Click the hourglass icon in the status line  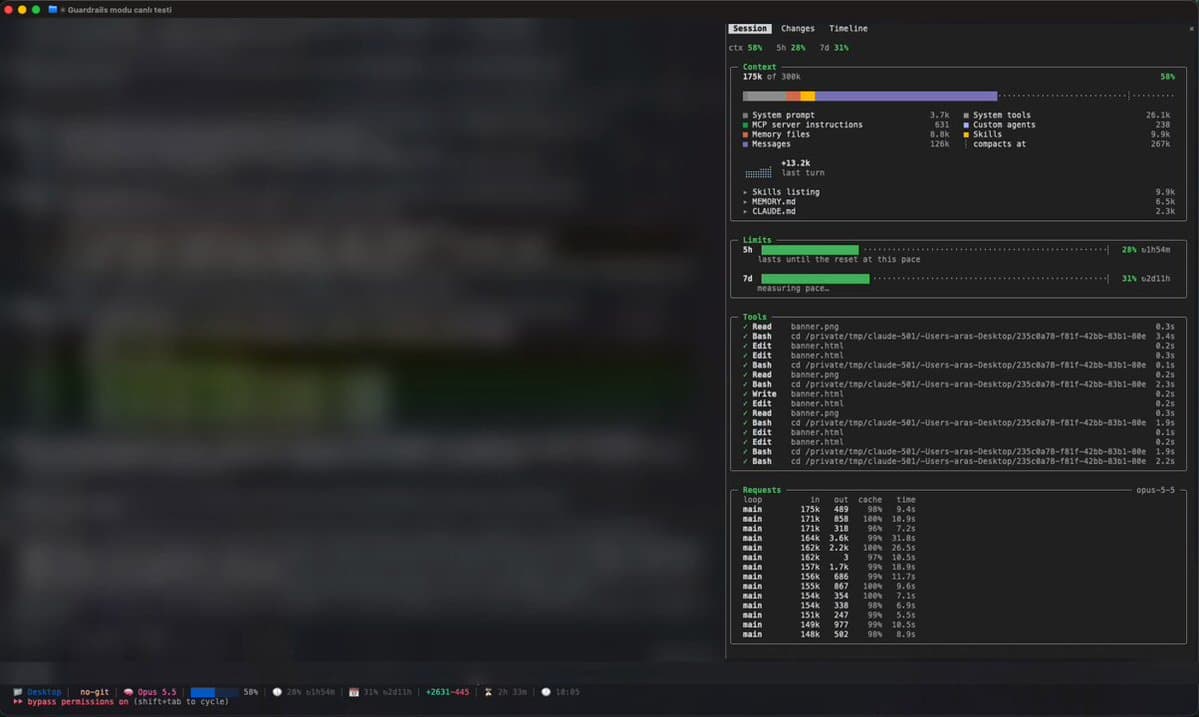click(488, 693)
